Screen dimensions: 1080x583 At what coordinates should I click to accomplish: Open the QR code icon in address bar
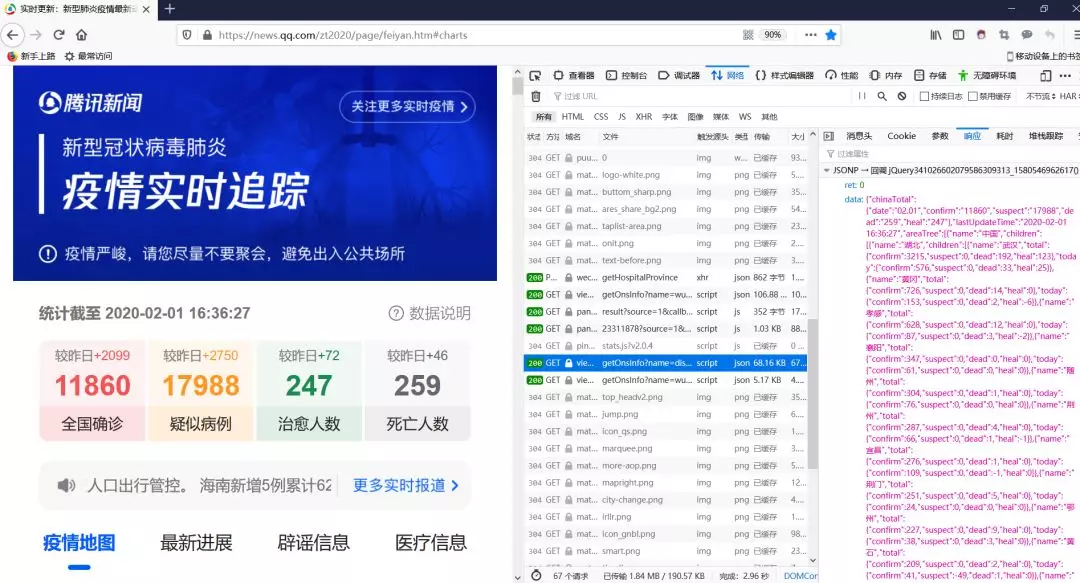click(748, 34)
